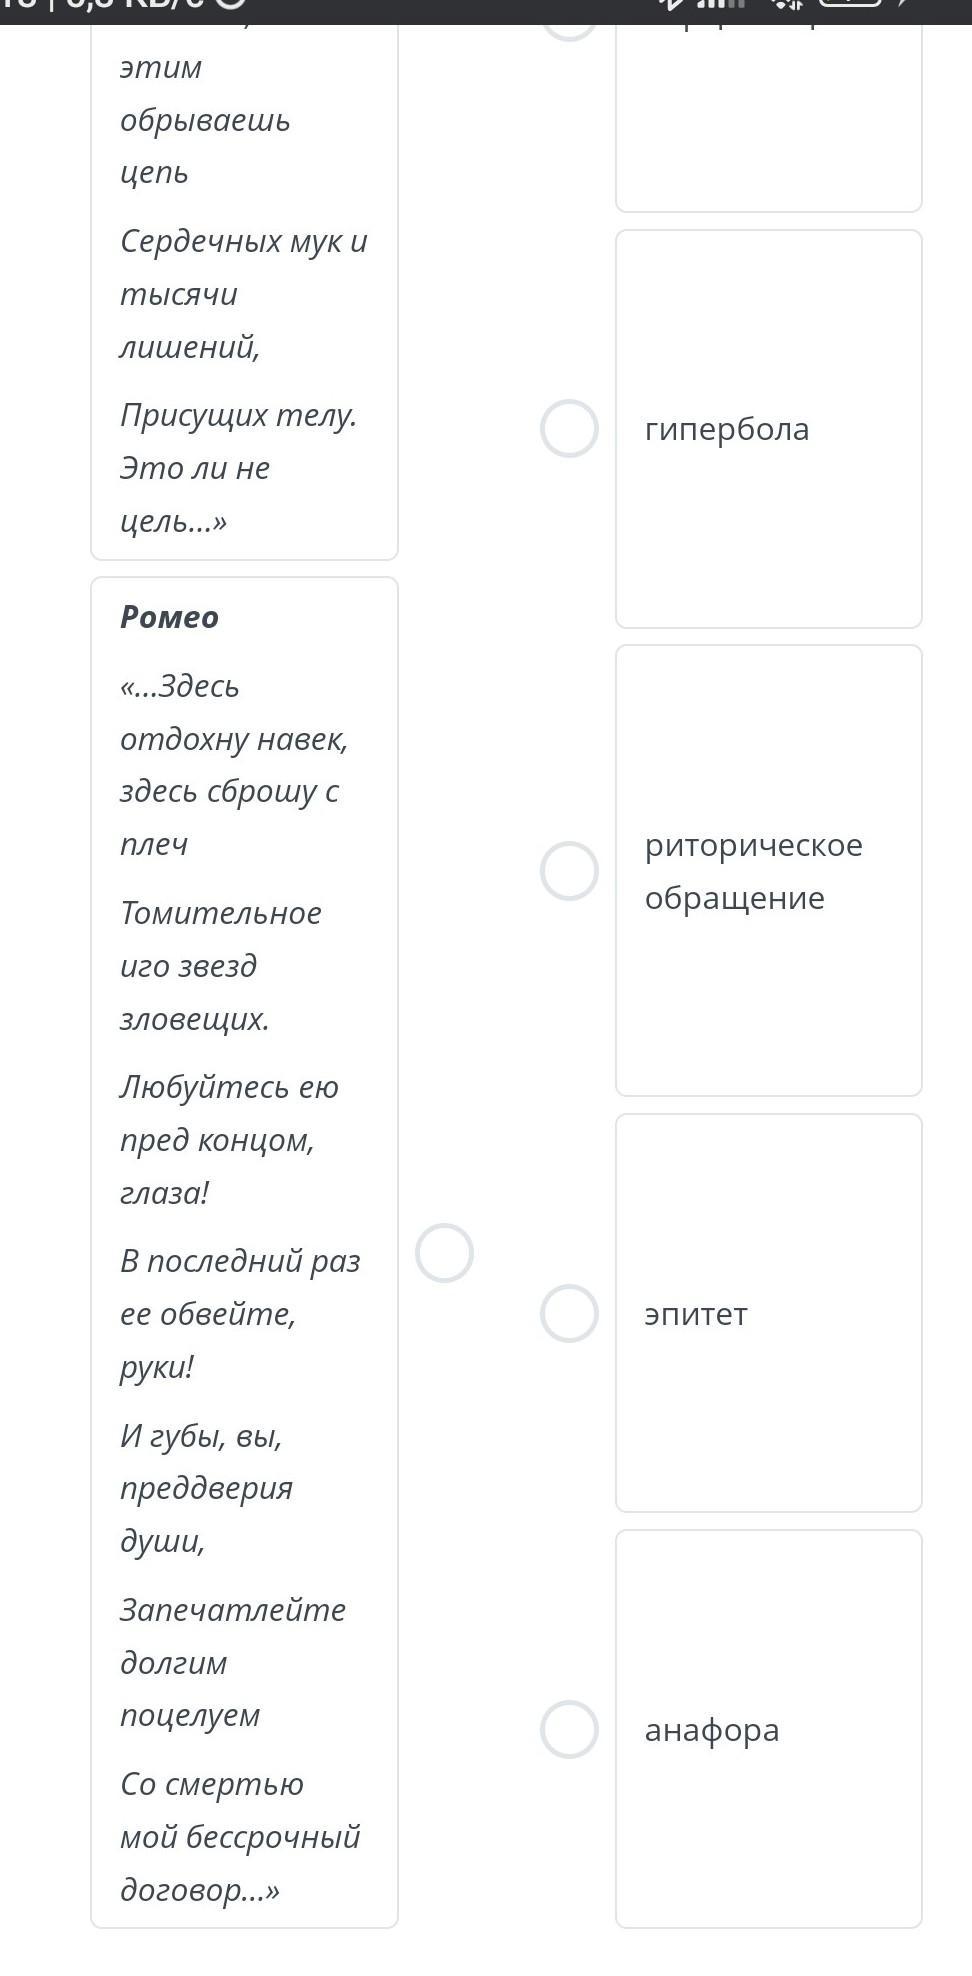Click the text "Томительное иго звезд зловещих"
The image size is (972, 1976).
[x=220, y=966]
